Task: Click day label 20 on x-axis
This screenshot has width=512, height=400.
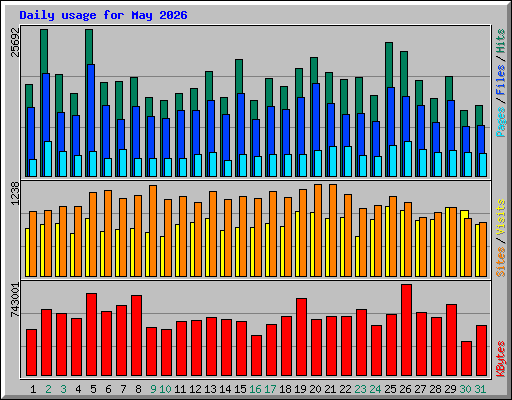Action: pyautogui.click(x=315, y=389)
